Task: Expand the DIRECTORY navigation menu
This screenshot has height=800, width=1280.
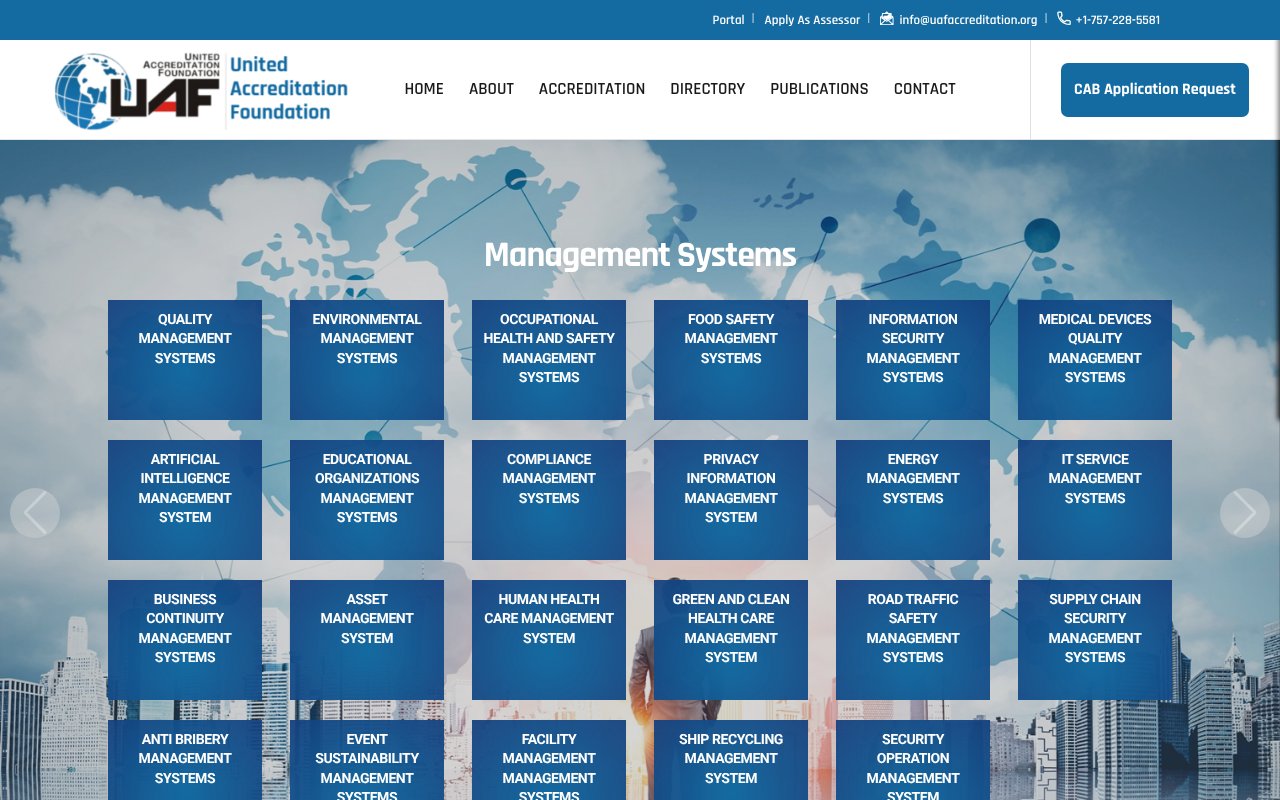Action: [x=708, y=89]
